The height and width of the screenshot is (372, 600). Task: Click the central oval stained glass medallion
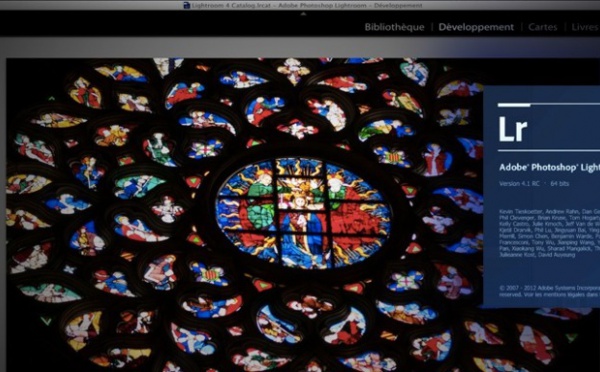303,212
